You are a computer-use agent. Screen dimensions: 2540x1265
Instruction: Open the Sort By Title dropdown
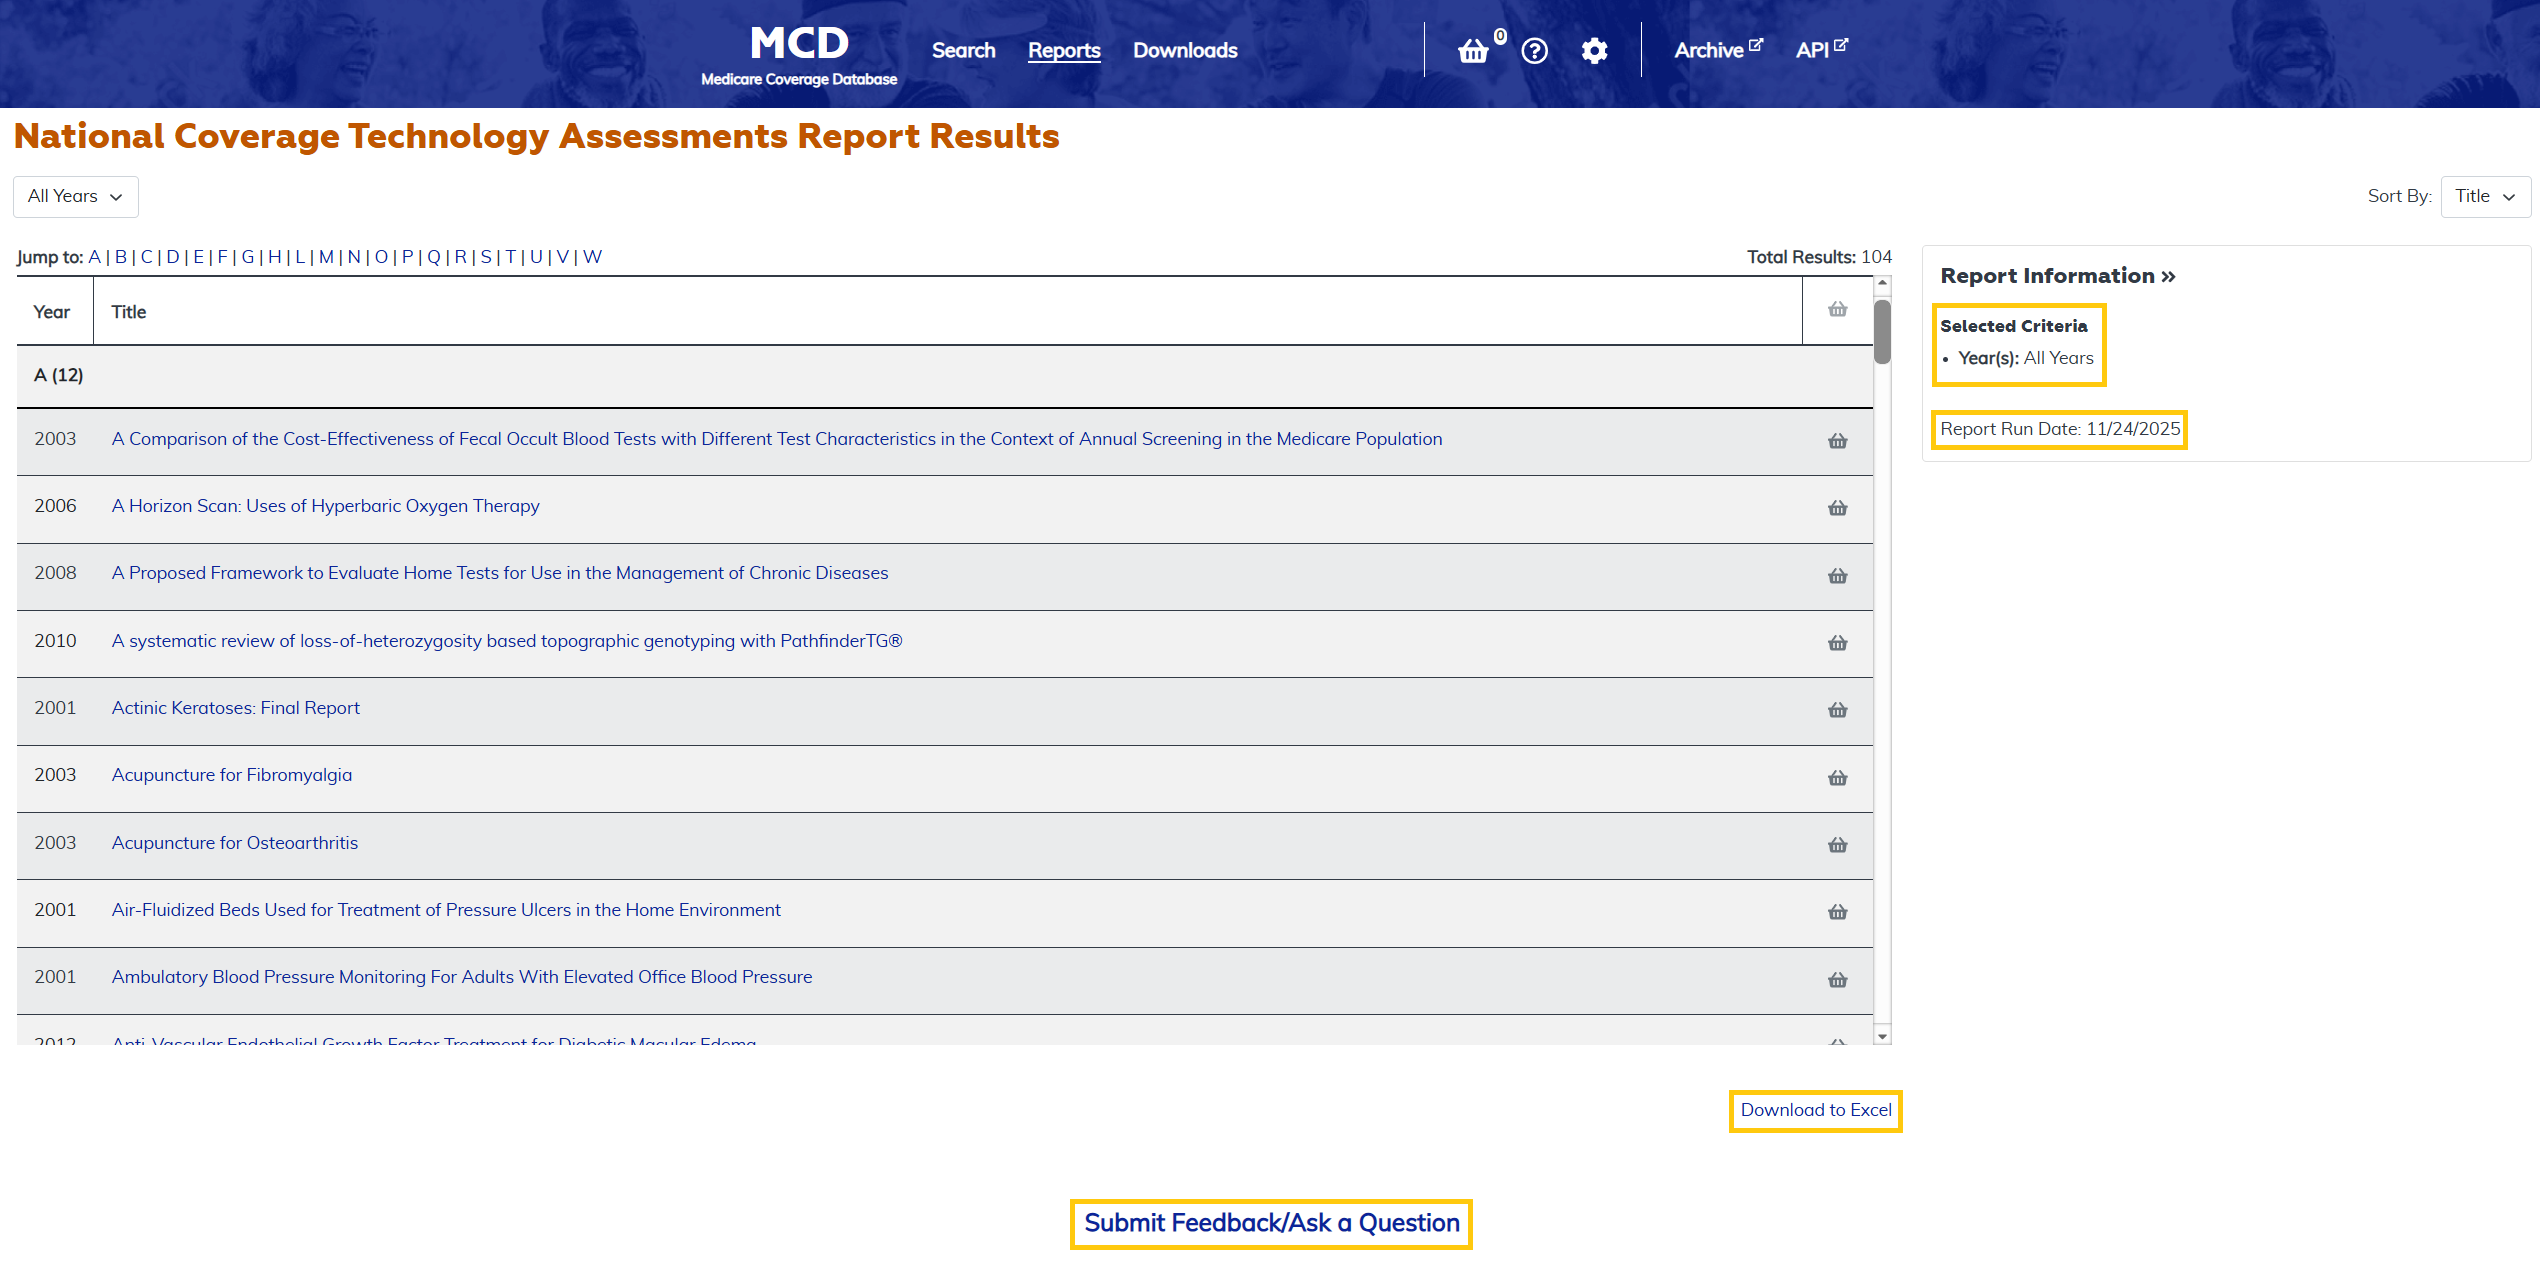tap(2486, 196)
